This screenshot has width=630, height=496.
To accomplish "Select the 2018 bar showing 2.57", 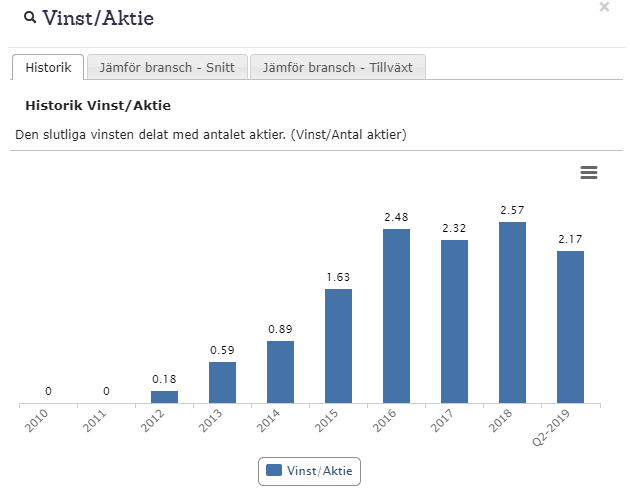I will [x=512, y=312].
